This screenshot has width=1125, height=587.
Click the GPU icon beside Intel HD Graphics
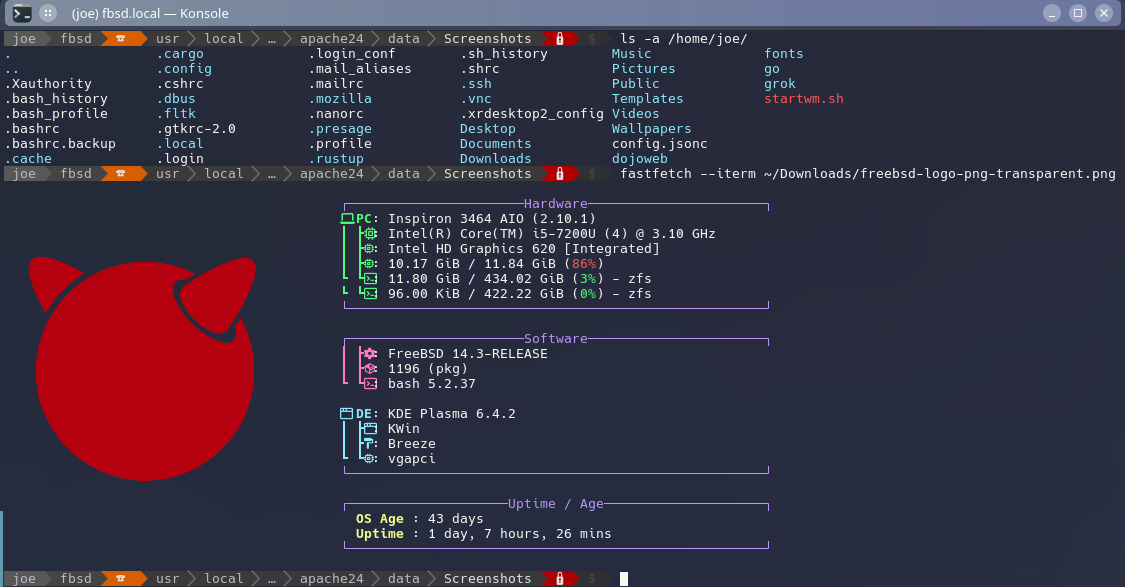click(x=370, y=249)
